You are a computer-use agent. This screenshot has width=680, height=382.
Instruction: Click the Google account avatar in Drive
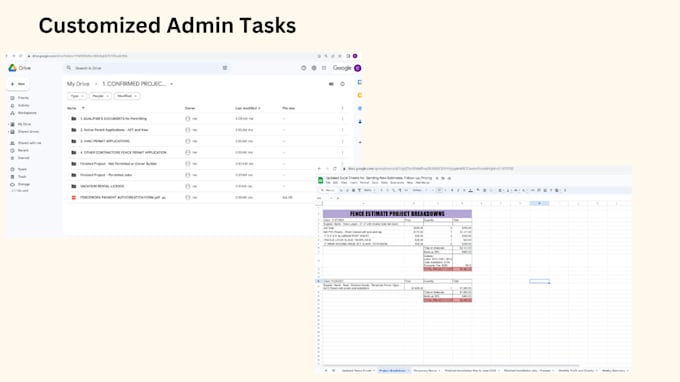[x=358, y=68]
